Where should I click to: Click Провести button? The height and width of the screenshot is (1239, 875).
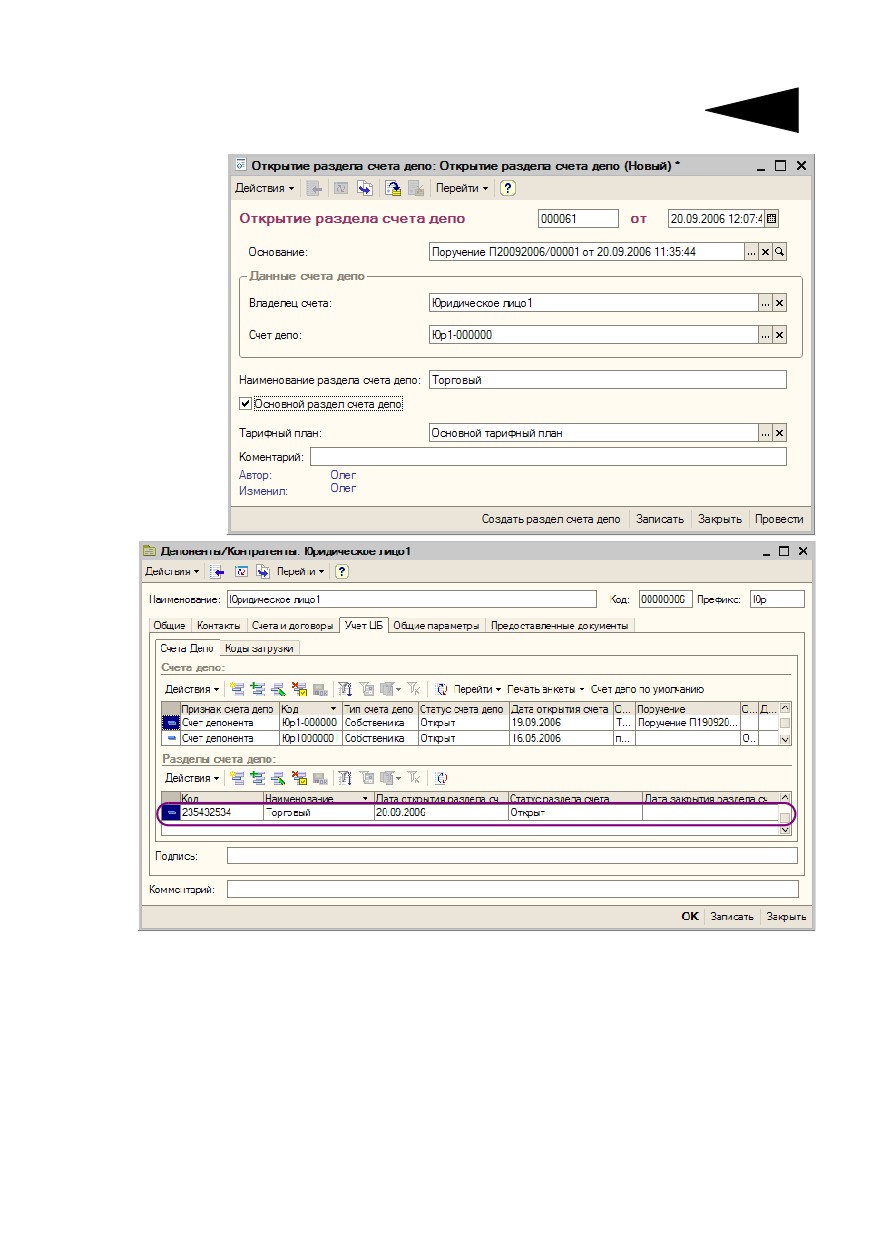tap(779, 519)
